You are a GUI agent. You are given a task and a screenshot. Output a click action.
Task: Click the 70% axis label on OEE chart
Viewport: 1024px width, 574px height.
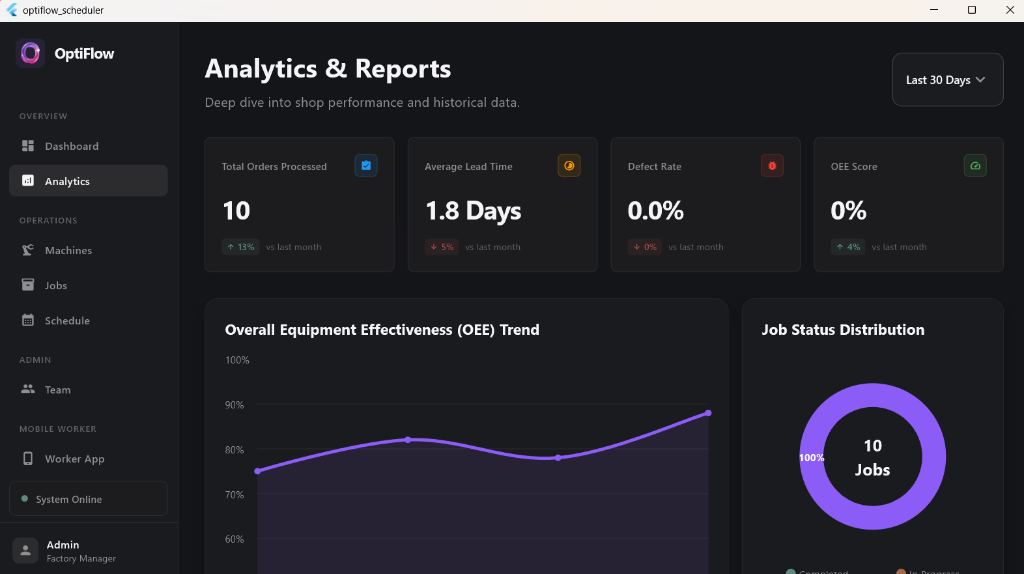pos(234,494)
